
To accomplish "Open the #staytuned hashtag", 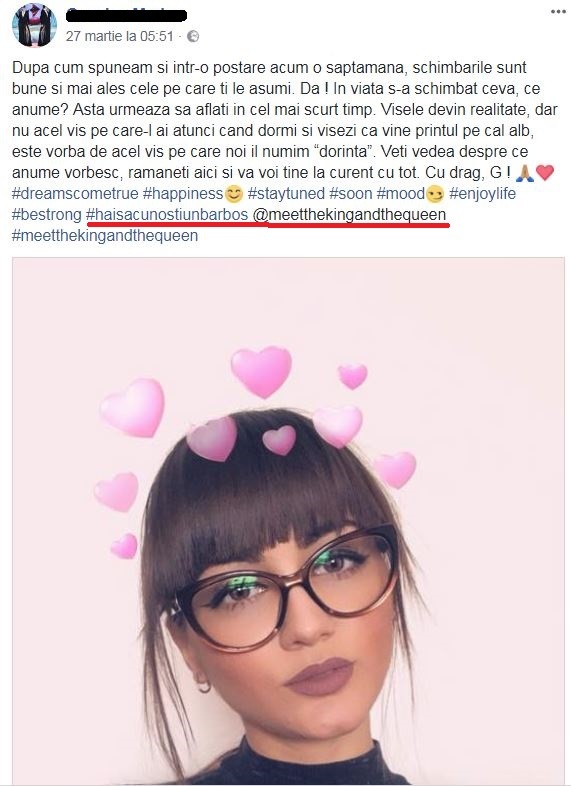I will [286, 193].
